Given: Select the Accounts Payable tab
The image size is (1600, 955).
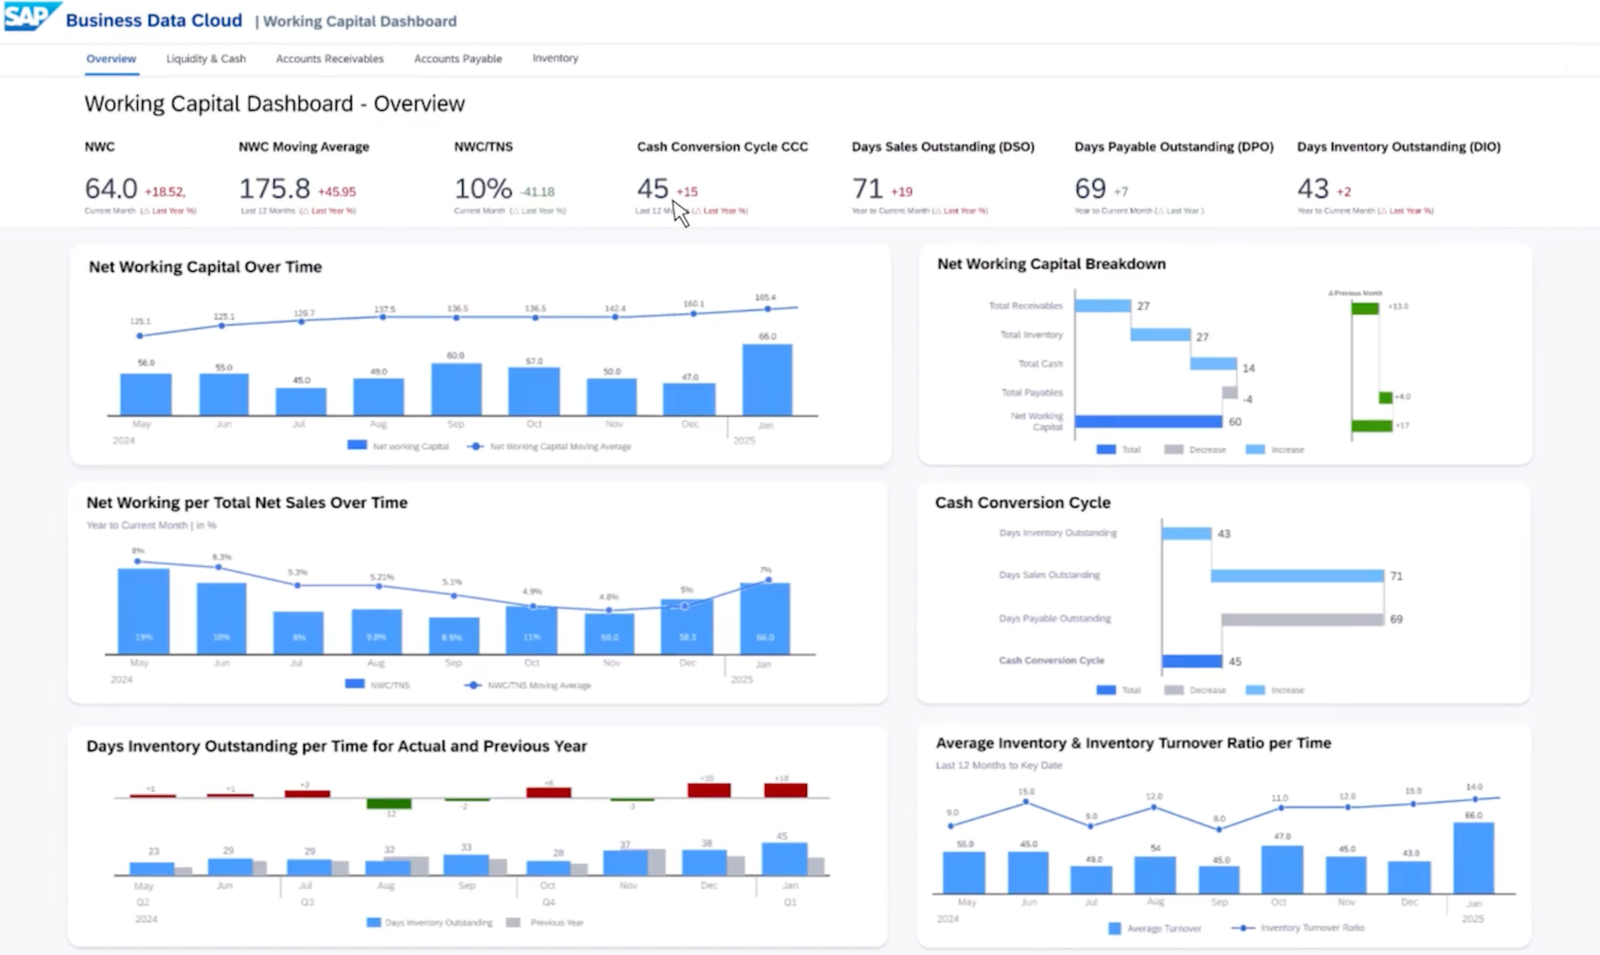Looking at the screenshot, I should pos(458,59).
